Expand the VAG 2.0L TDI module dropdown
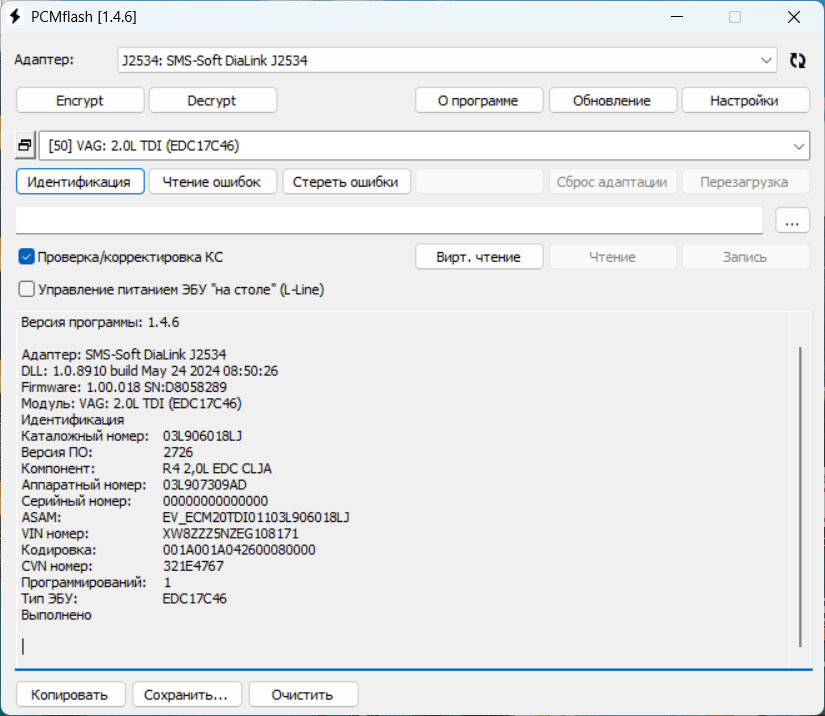Viewport: 825px width, 716px height. pos(424,146)
